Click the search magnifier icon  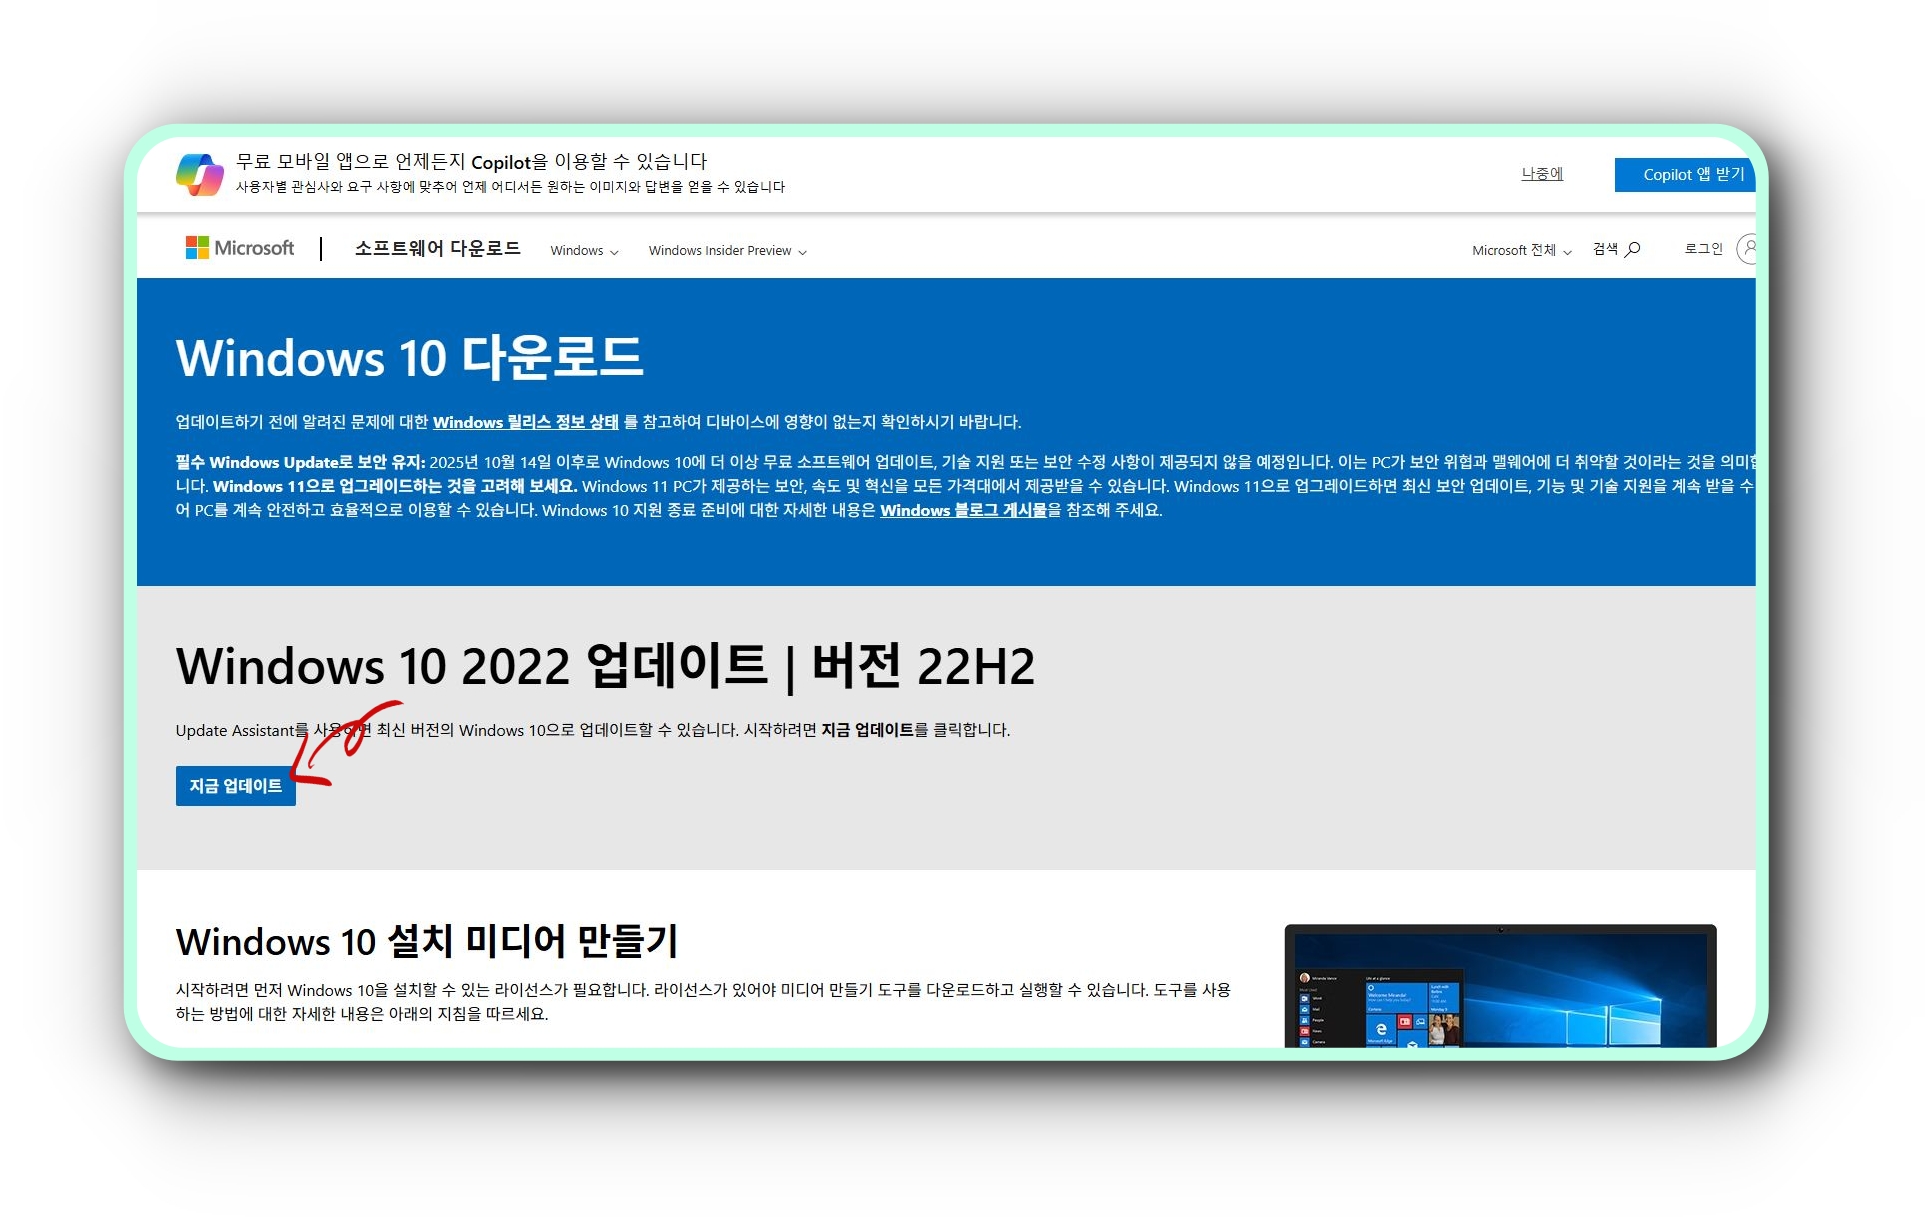coord(1633,249)
